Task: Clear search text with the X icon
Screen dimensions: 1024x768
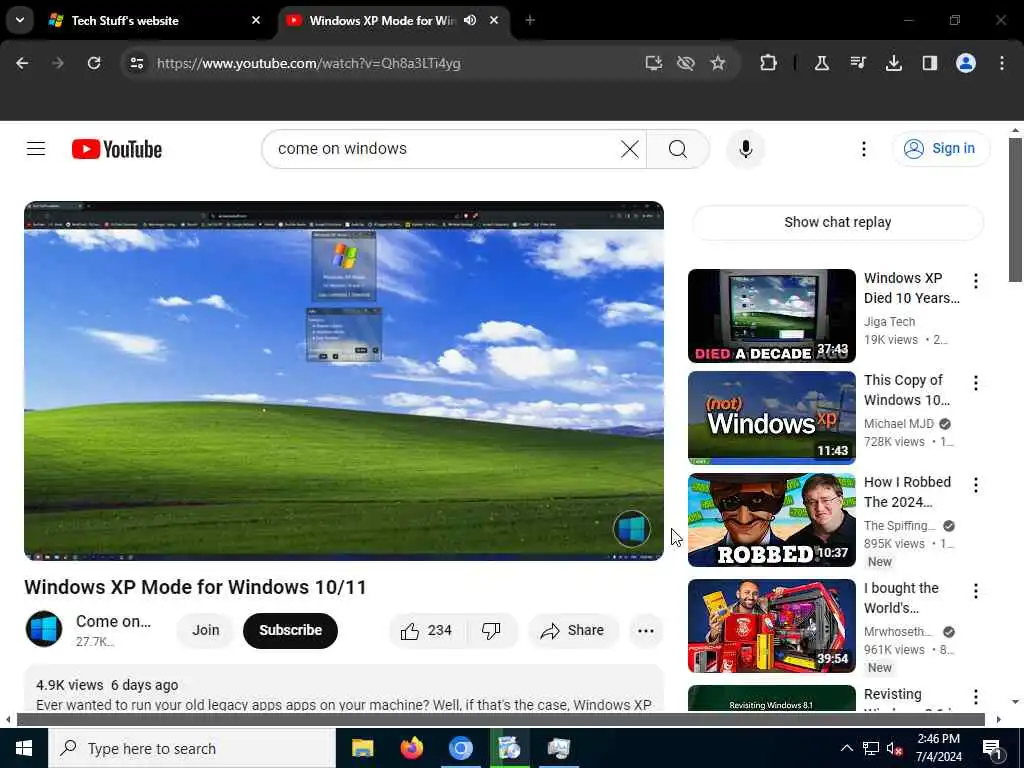Action: click(x=630, y=149)
